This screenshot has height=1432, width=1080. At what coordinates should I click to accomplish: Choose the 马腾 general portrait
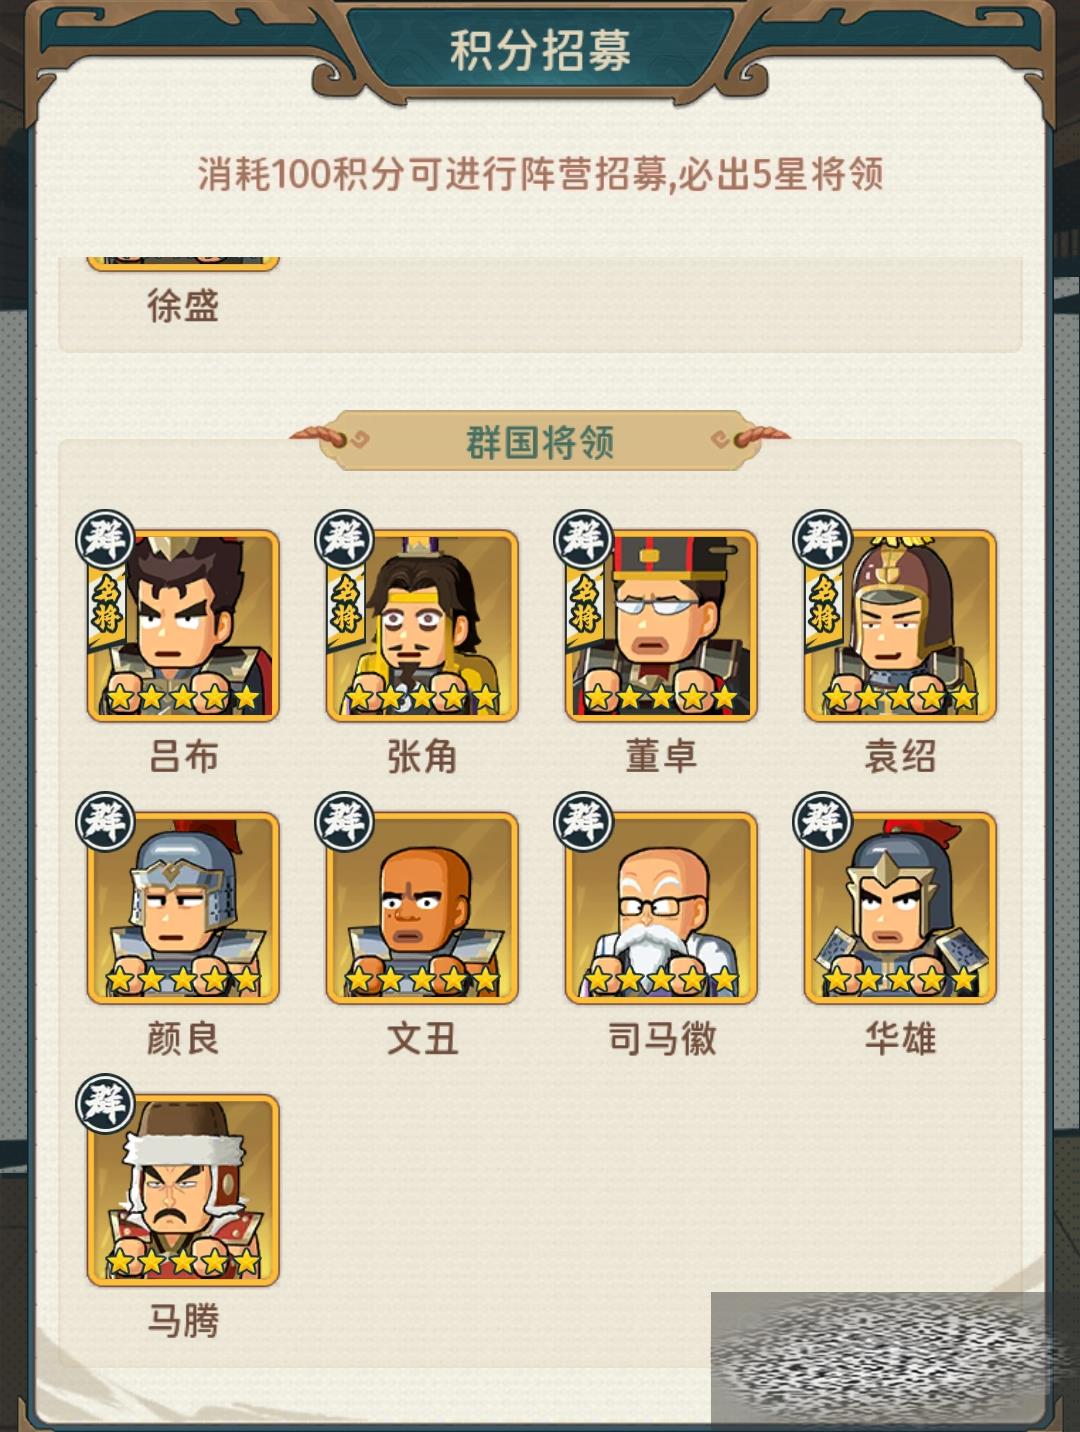point(183,1190)
